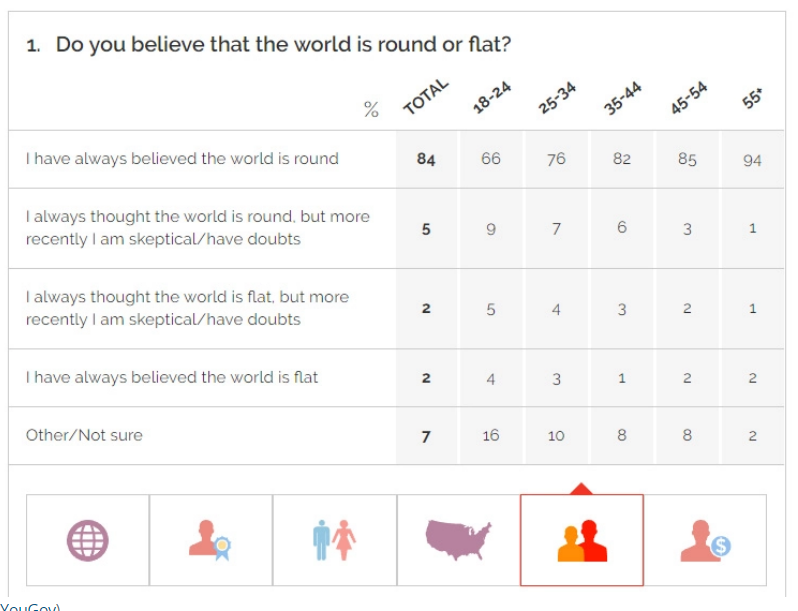The width and height of the screenshot is (798, 611).
Task: Click the 94 value in the 55+ column
Action: click(x=753, y=159)
